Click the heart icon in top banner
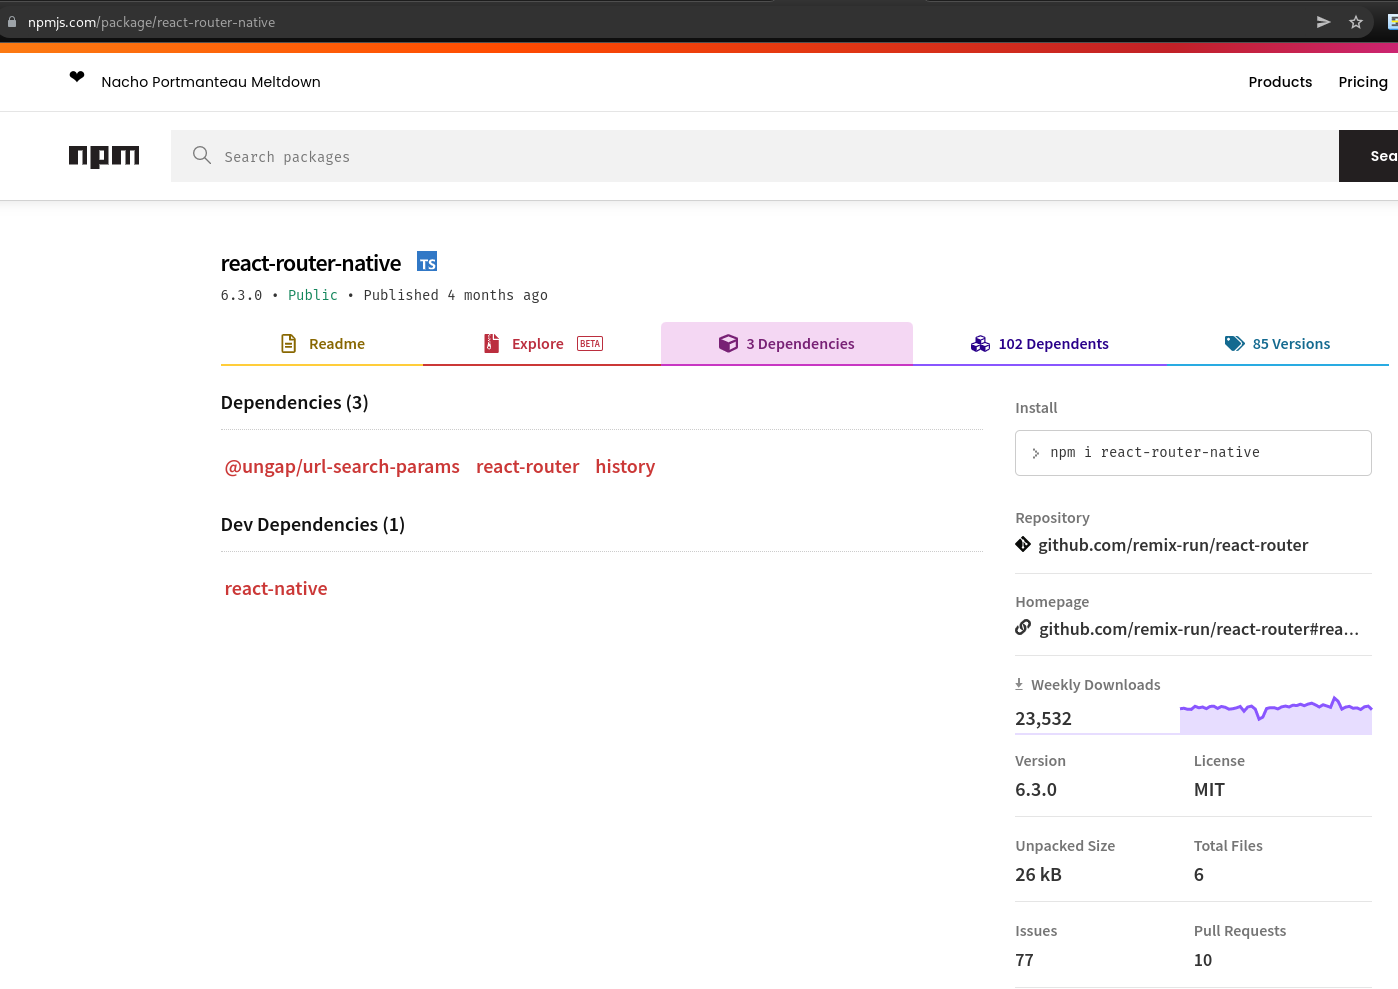The image size is (1398, 989). click(x=77, y=76)
